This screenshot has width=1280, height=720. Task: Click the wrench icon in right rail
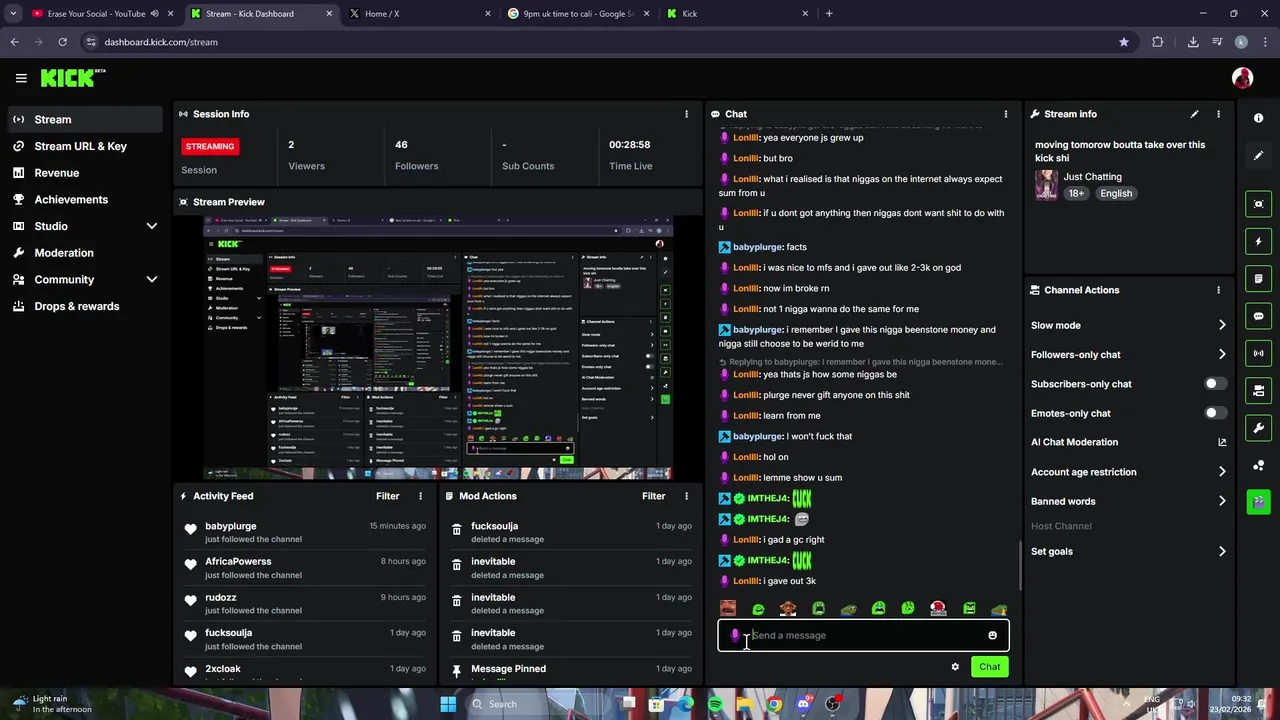pyautogui.click(x=1258, y=428)
